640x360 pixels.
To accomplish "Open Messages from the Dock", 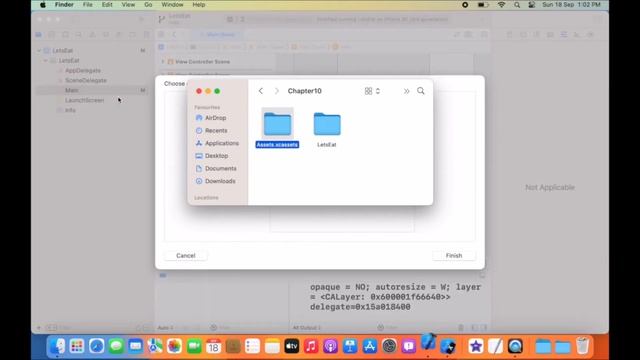I will [116, 347].
